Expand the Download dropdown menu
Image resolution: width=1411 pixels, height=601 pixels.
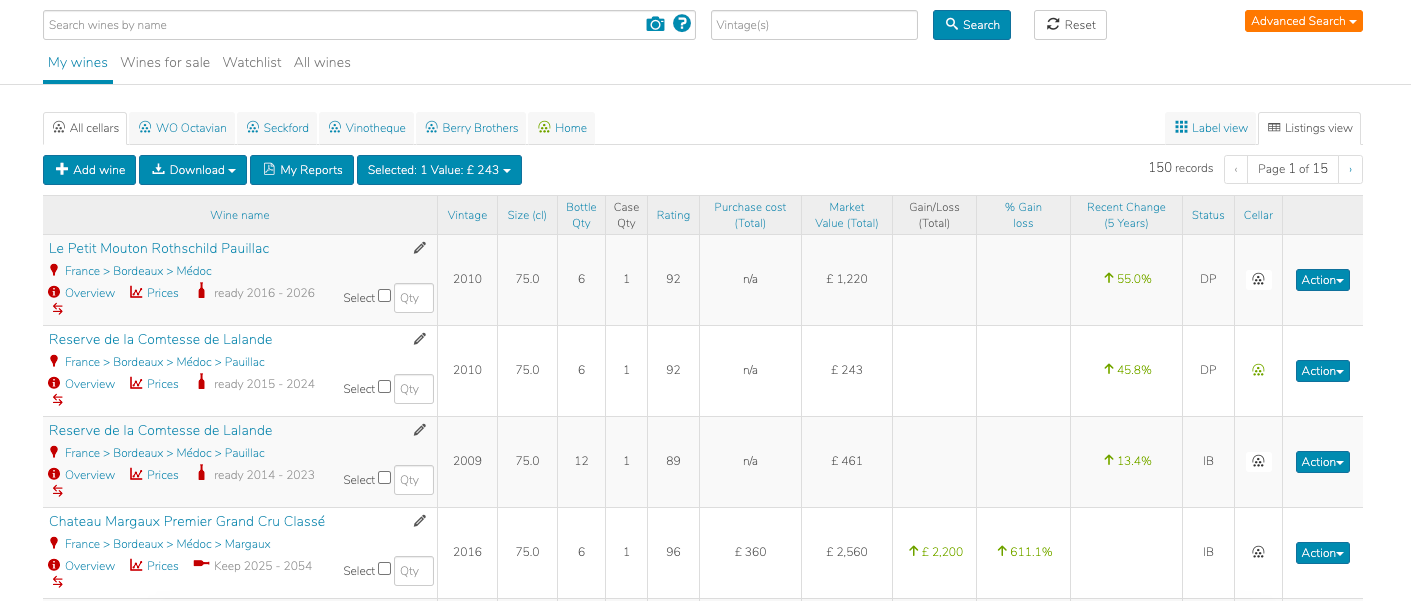(193, 170)
